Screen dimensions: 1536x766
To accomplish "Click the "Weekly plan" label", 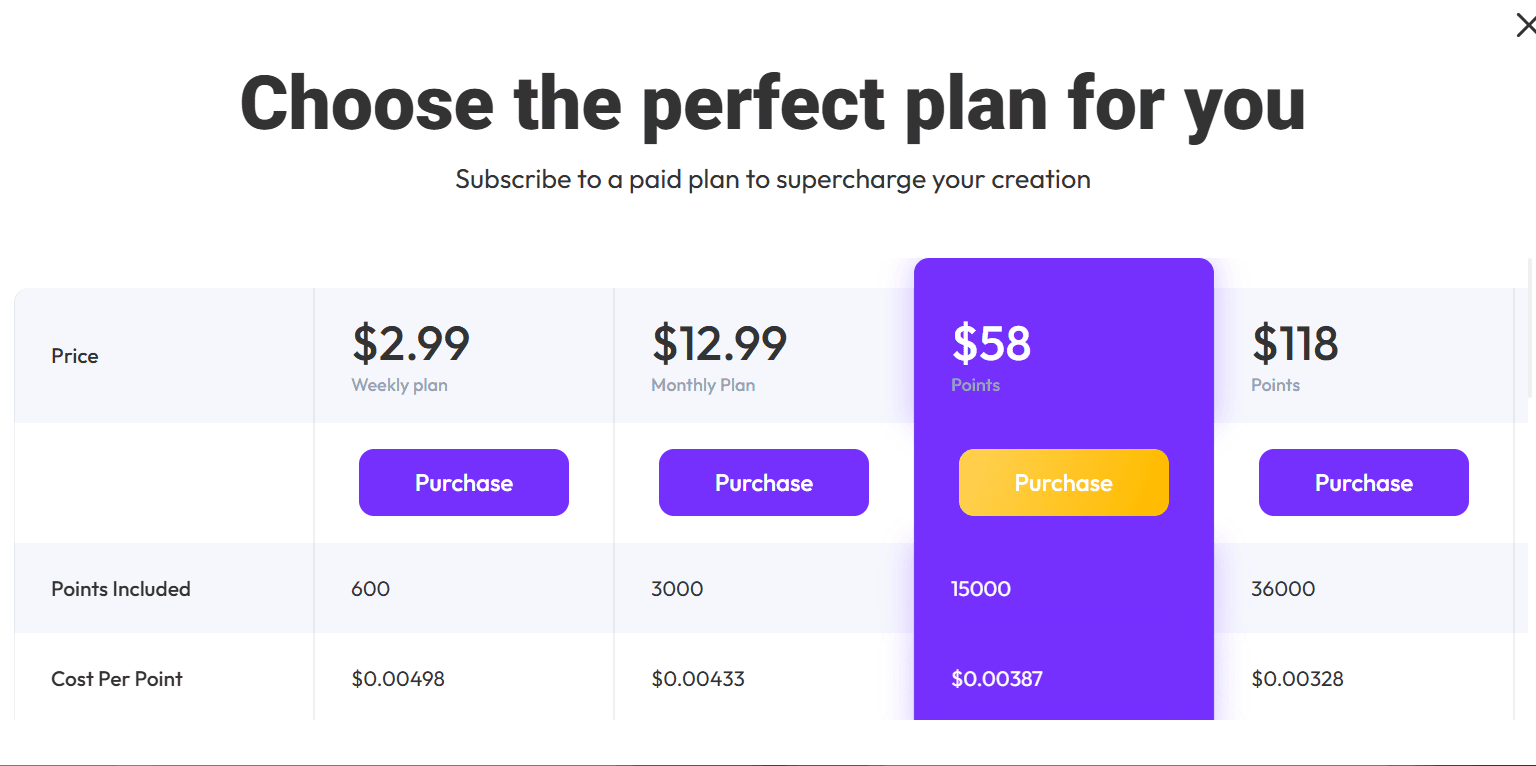I will 399,385.
